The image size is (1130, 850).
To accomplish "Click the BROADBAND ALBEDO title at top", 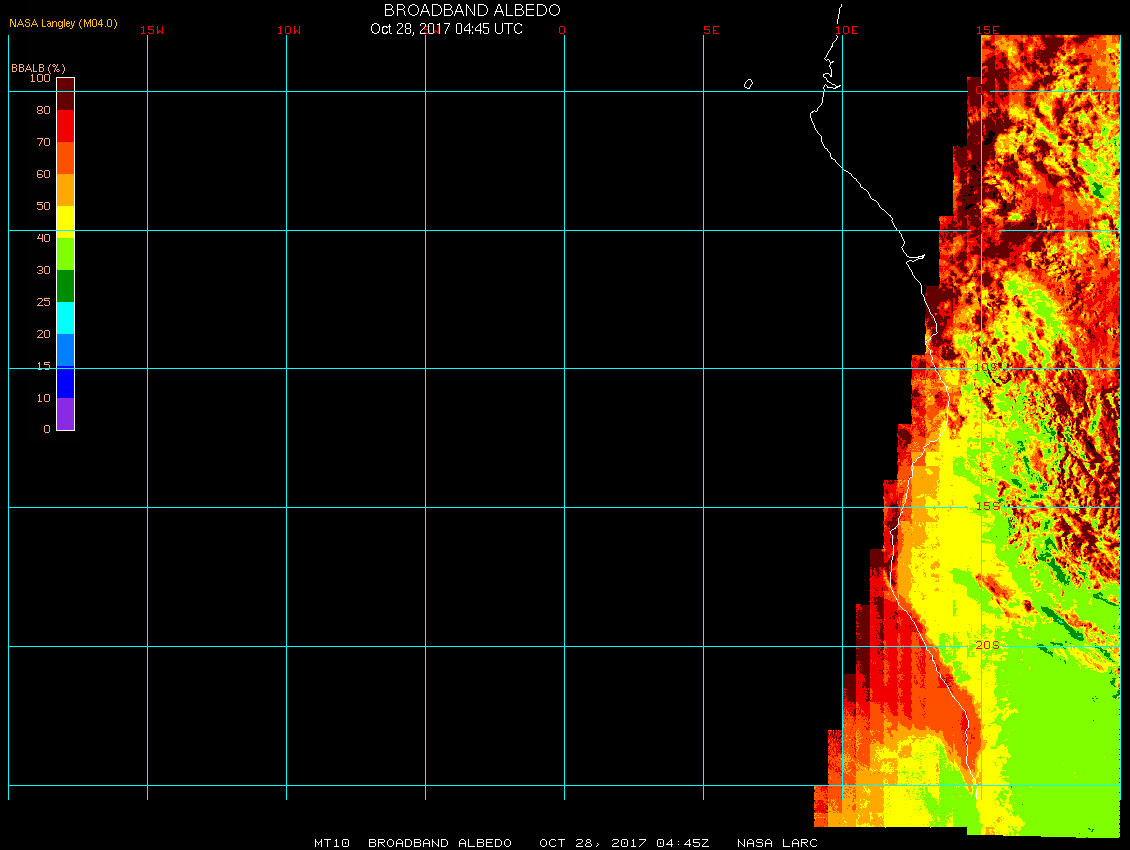I will point(472,10).
